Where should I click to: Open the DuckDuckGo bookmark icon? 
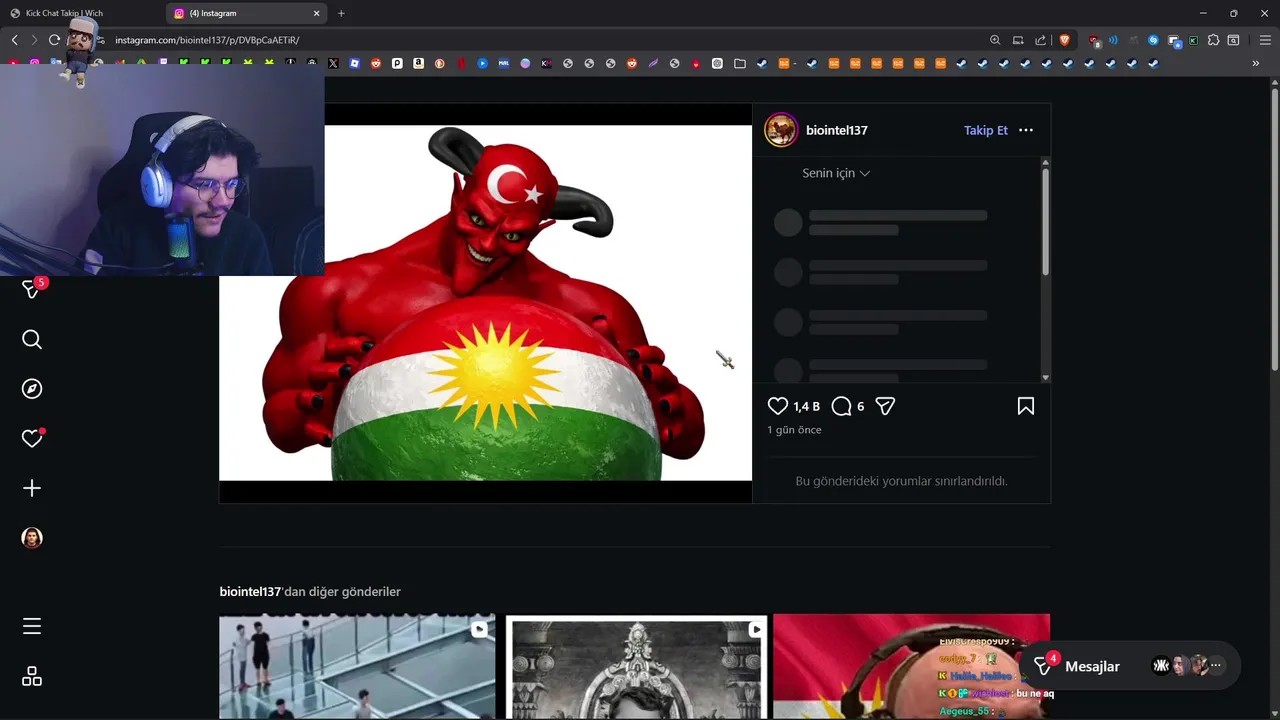tap(440, 63)
